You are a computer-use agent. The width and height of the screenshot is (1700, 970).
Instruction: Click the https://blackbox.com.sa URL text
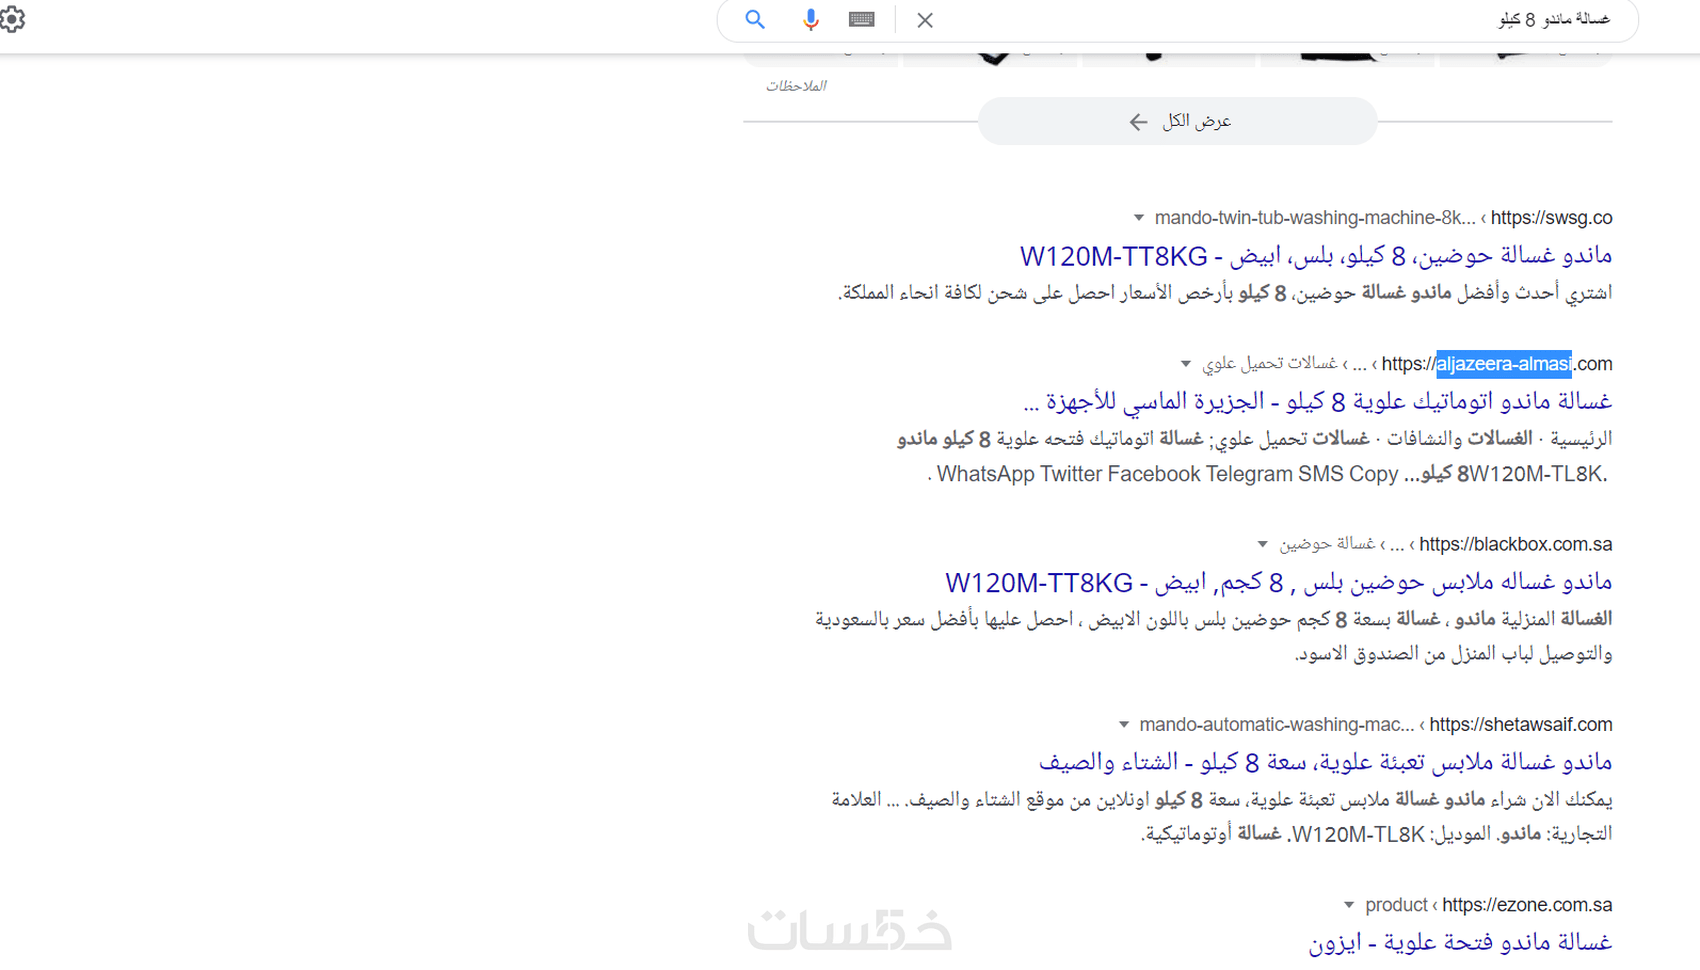(1516, 545)
